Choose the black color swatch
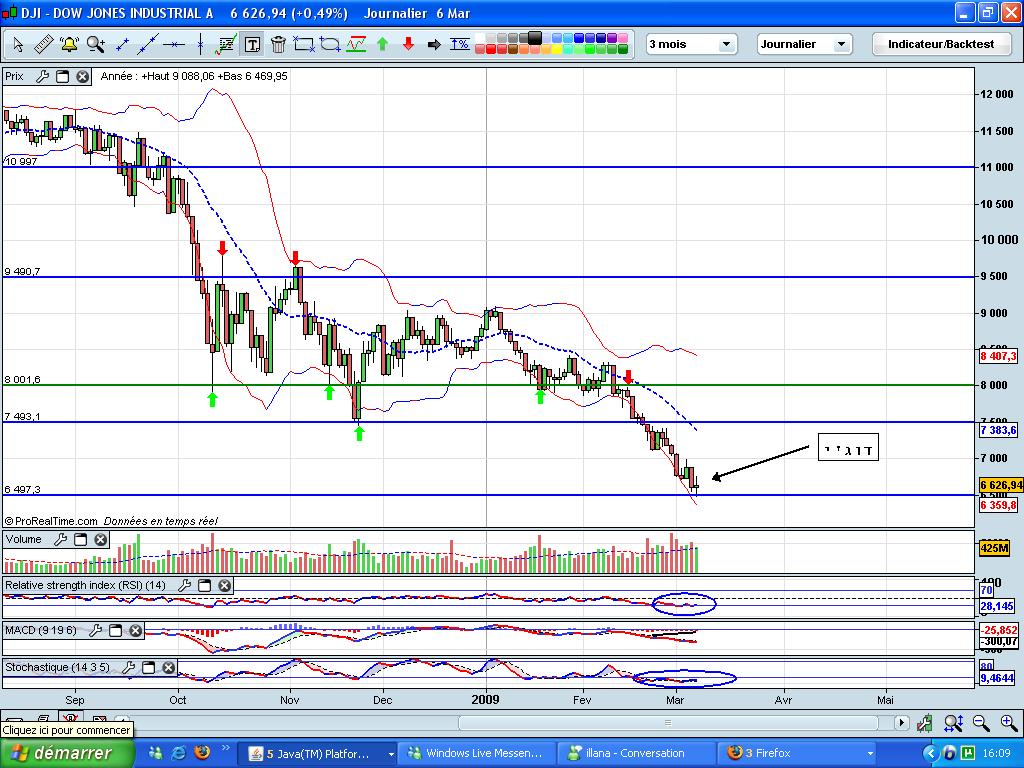 (x=535, y=38)
